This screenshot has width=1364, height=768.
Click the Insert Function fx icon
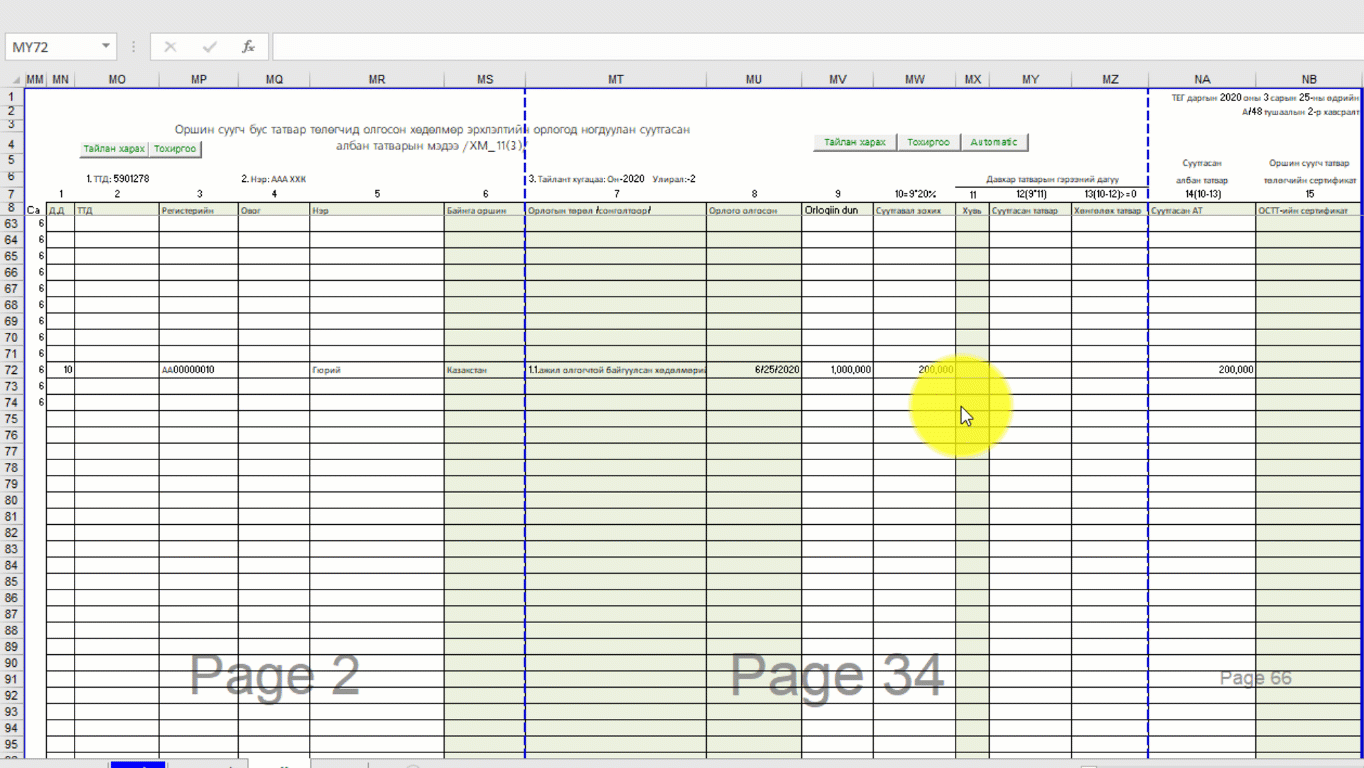(248, 47)
